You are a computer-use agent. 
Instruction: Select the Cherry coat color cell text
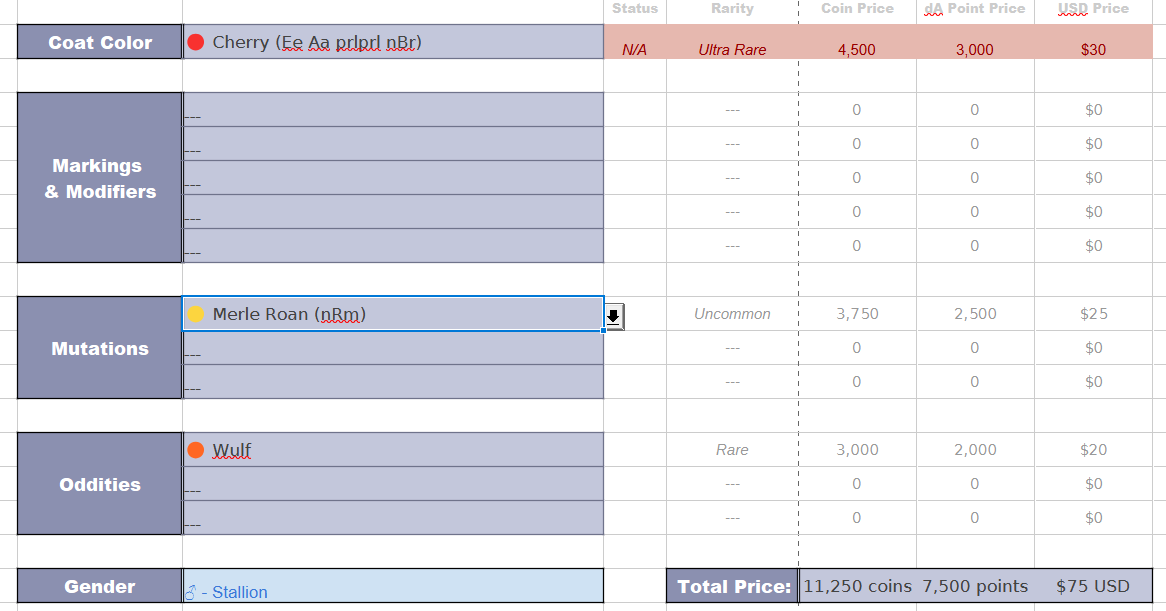coord(317,42)
